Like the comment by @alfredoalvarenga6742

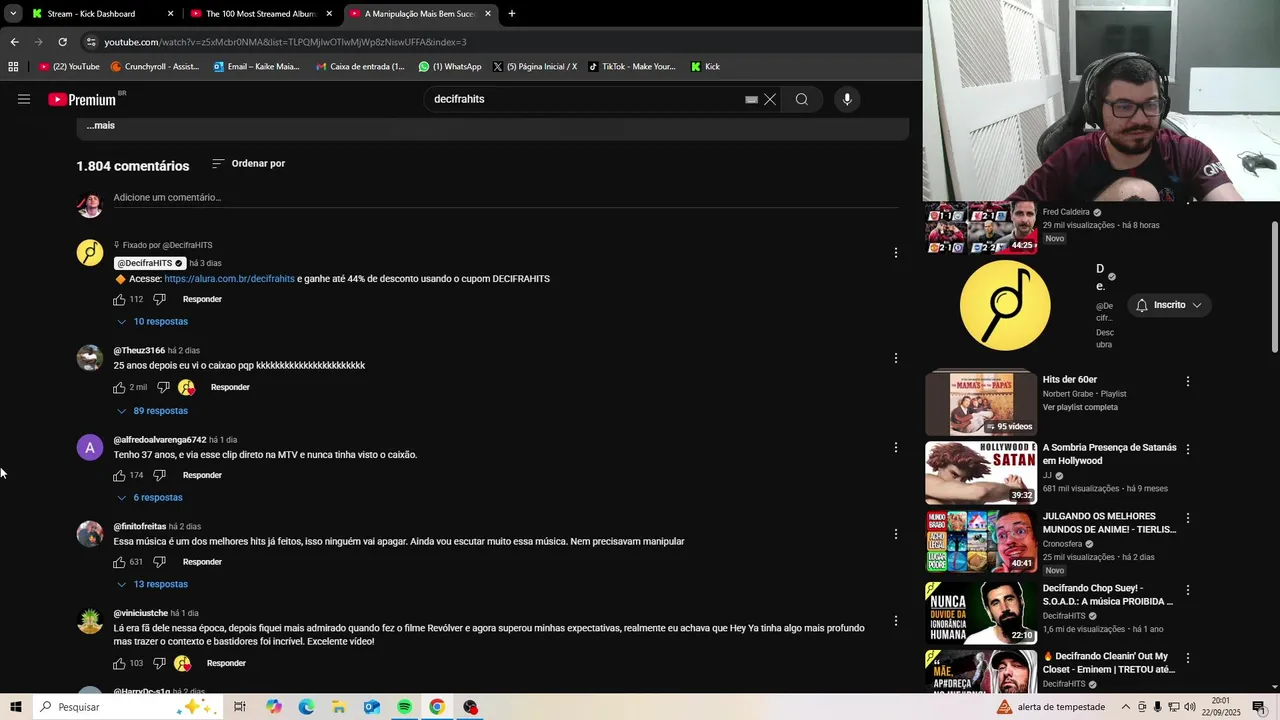[119, 475]
